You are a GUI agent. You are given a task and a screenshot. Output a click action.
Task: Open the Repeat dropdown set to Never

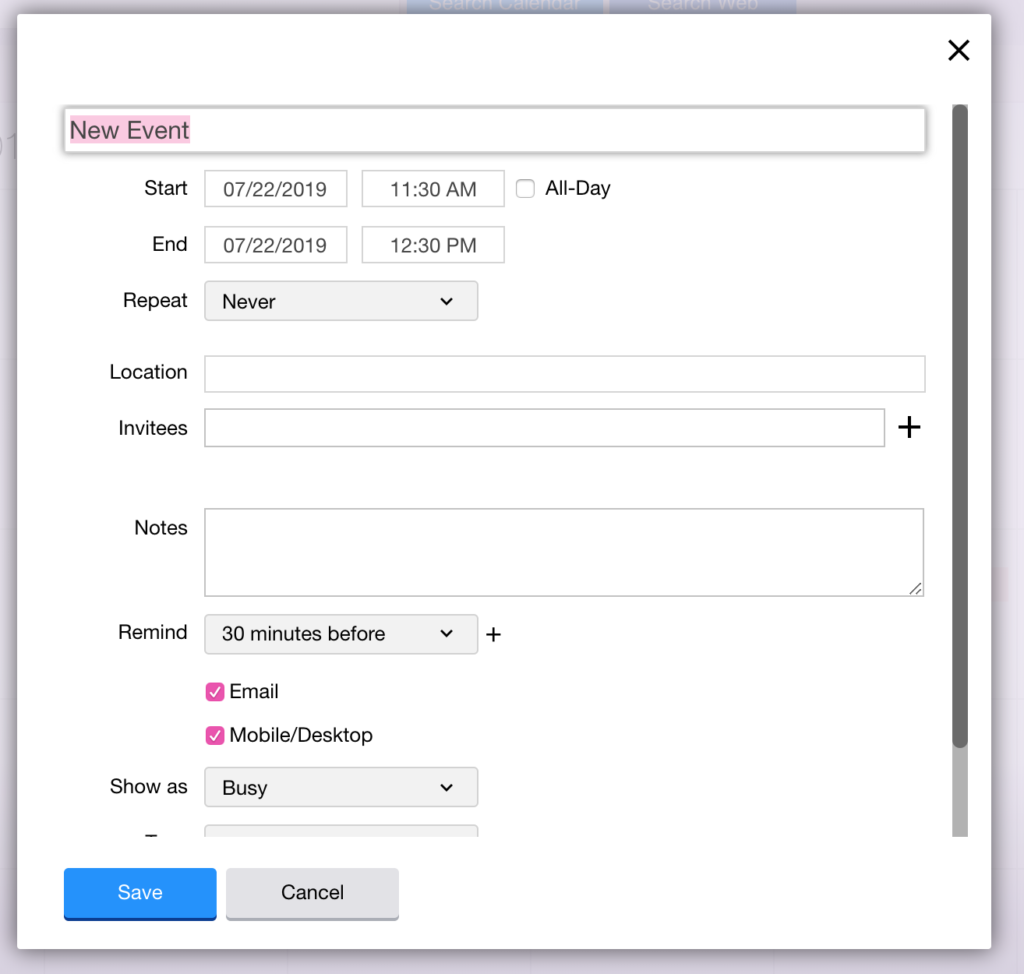click(x=341, y=301)
